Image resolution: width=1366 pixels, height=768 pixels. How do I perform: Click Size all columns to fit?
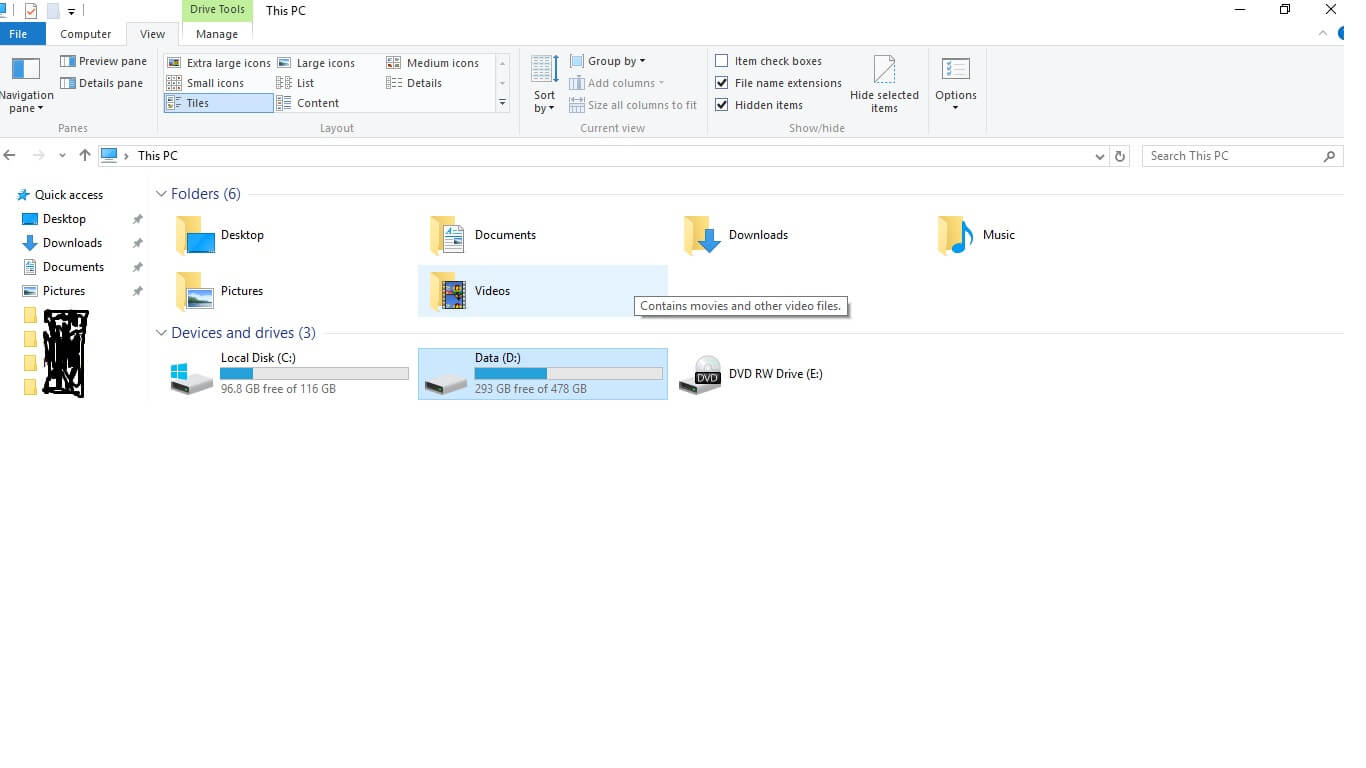click(632, 105)
